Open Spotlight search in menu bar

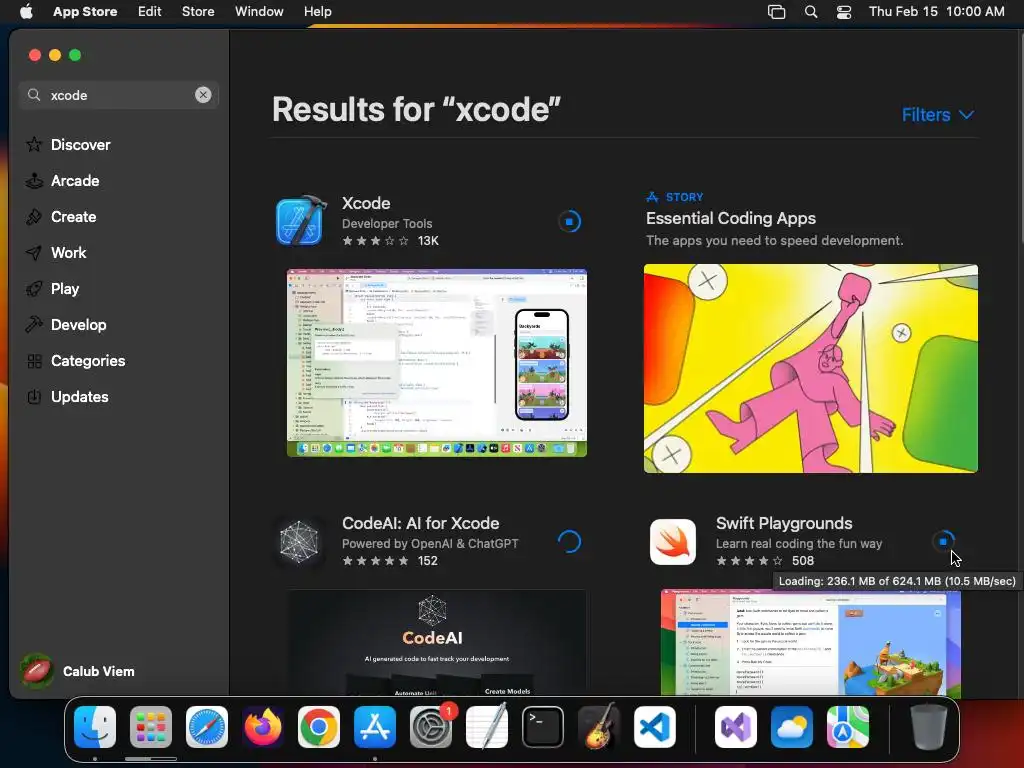(810, 12)
